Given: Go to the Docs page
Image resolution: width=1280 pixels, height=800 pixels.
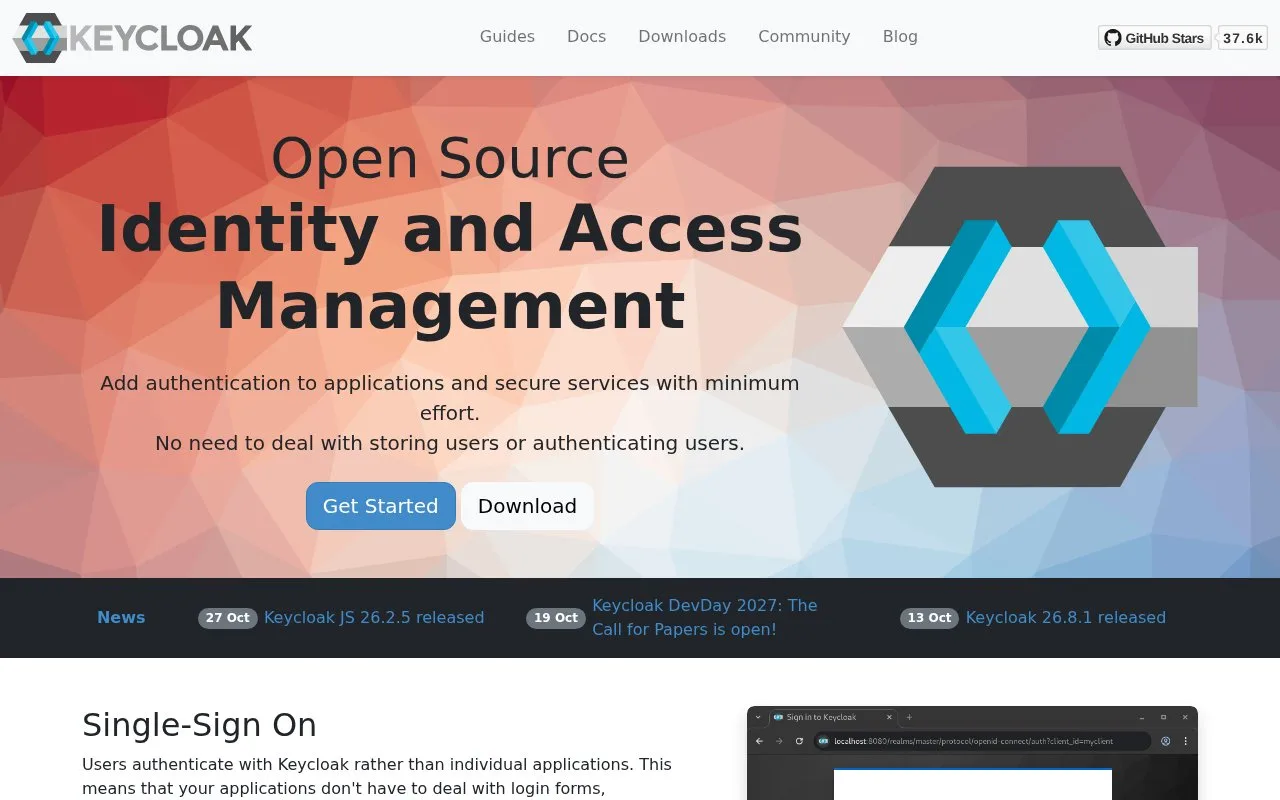Looking at the screenshot, I should coord(586,36).
